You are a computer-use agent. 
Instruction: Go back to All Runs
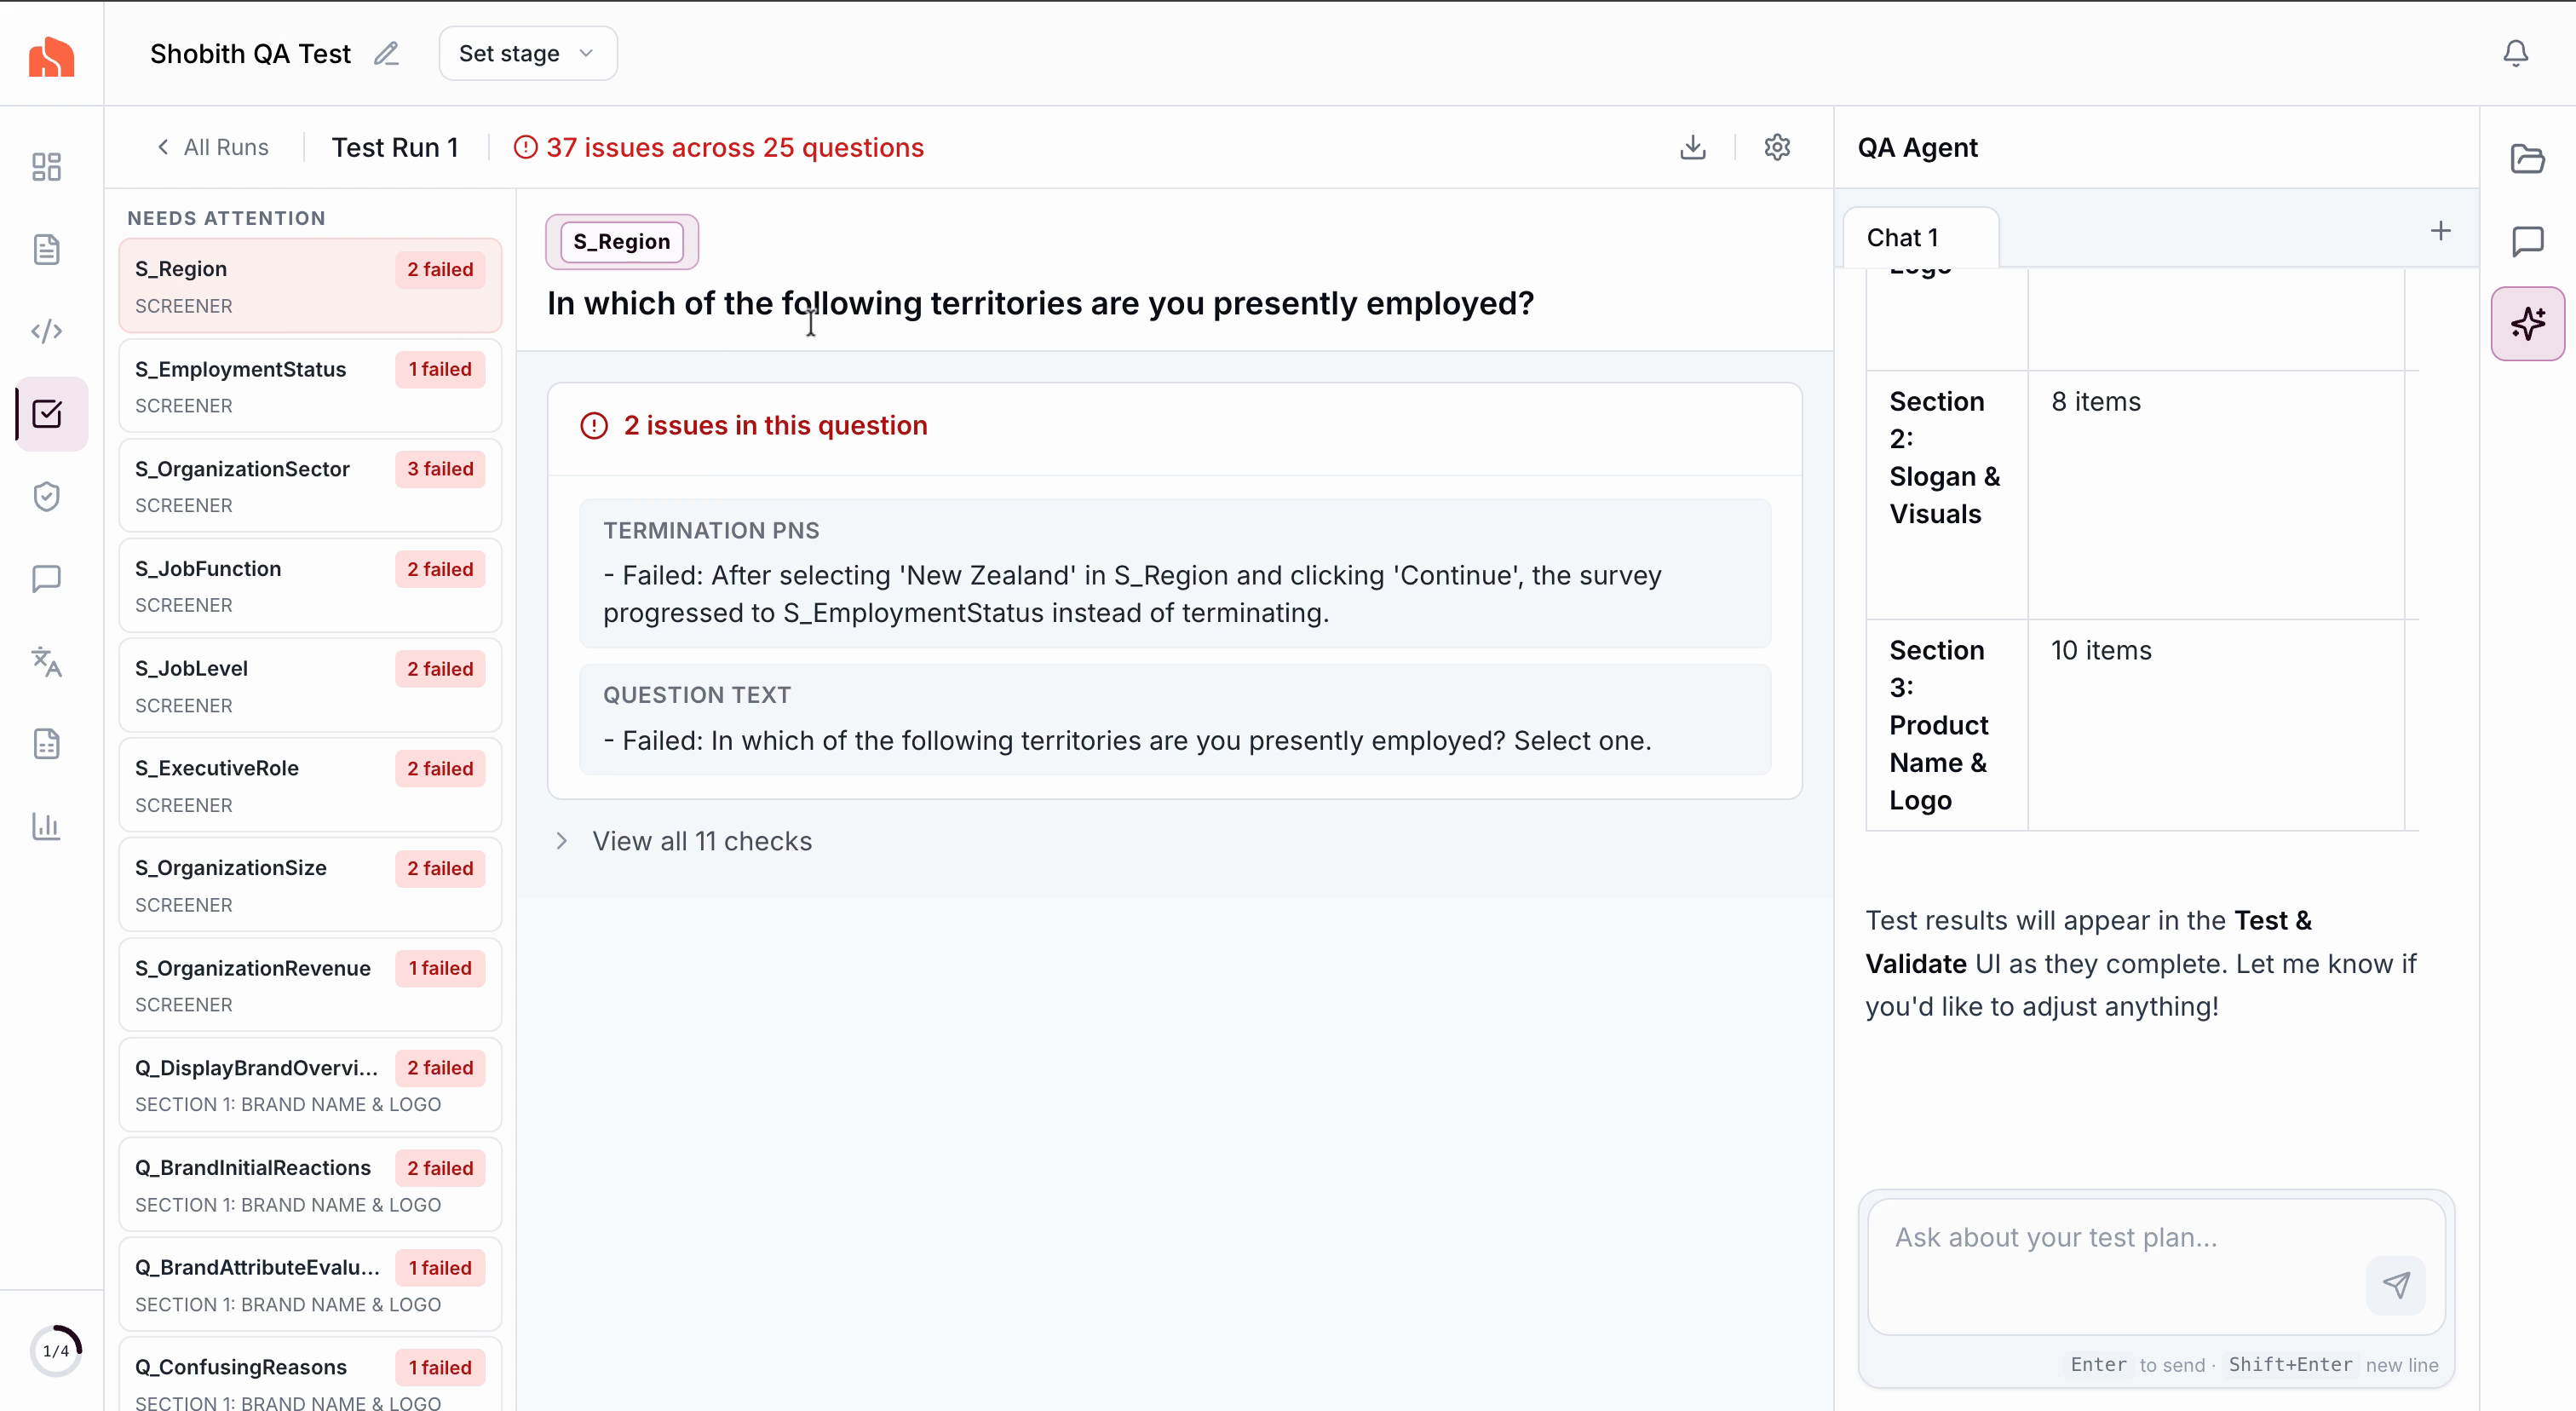pyautogui.click(x=212, y=147)
